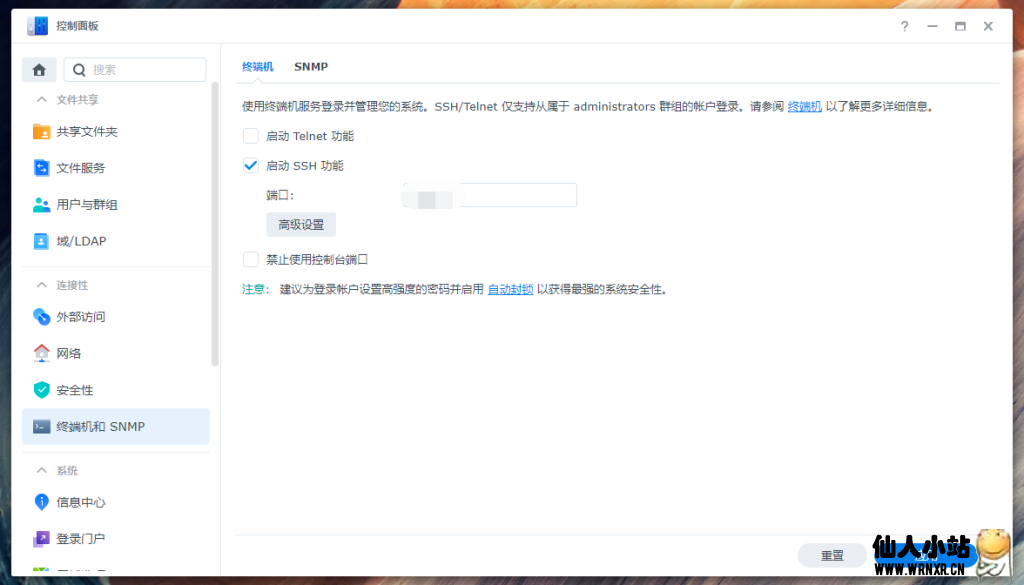Follow the Terminal (终端机) help link

[x=805, y=106]
